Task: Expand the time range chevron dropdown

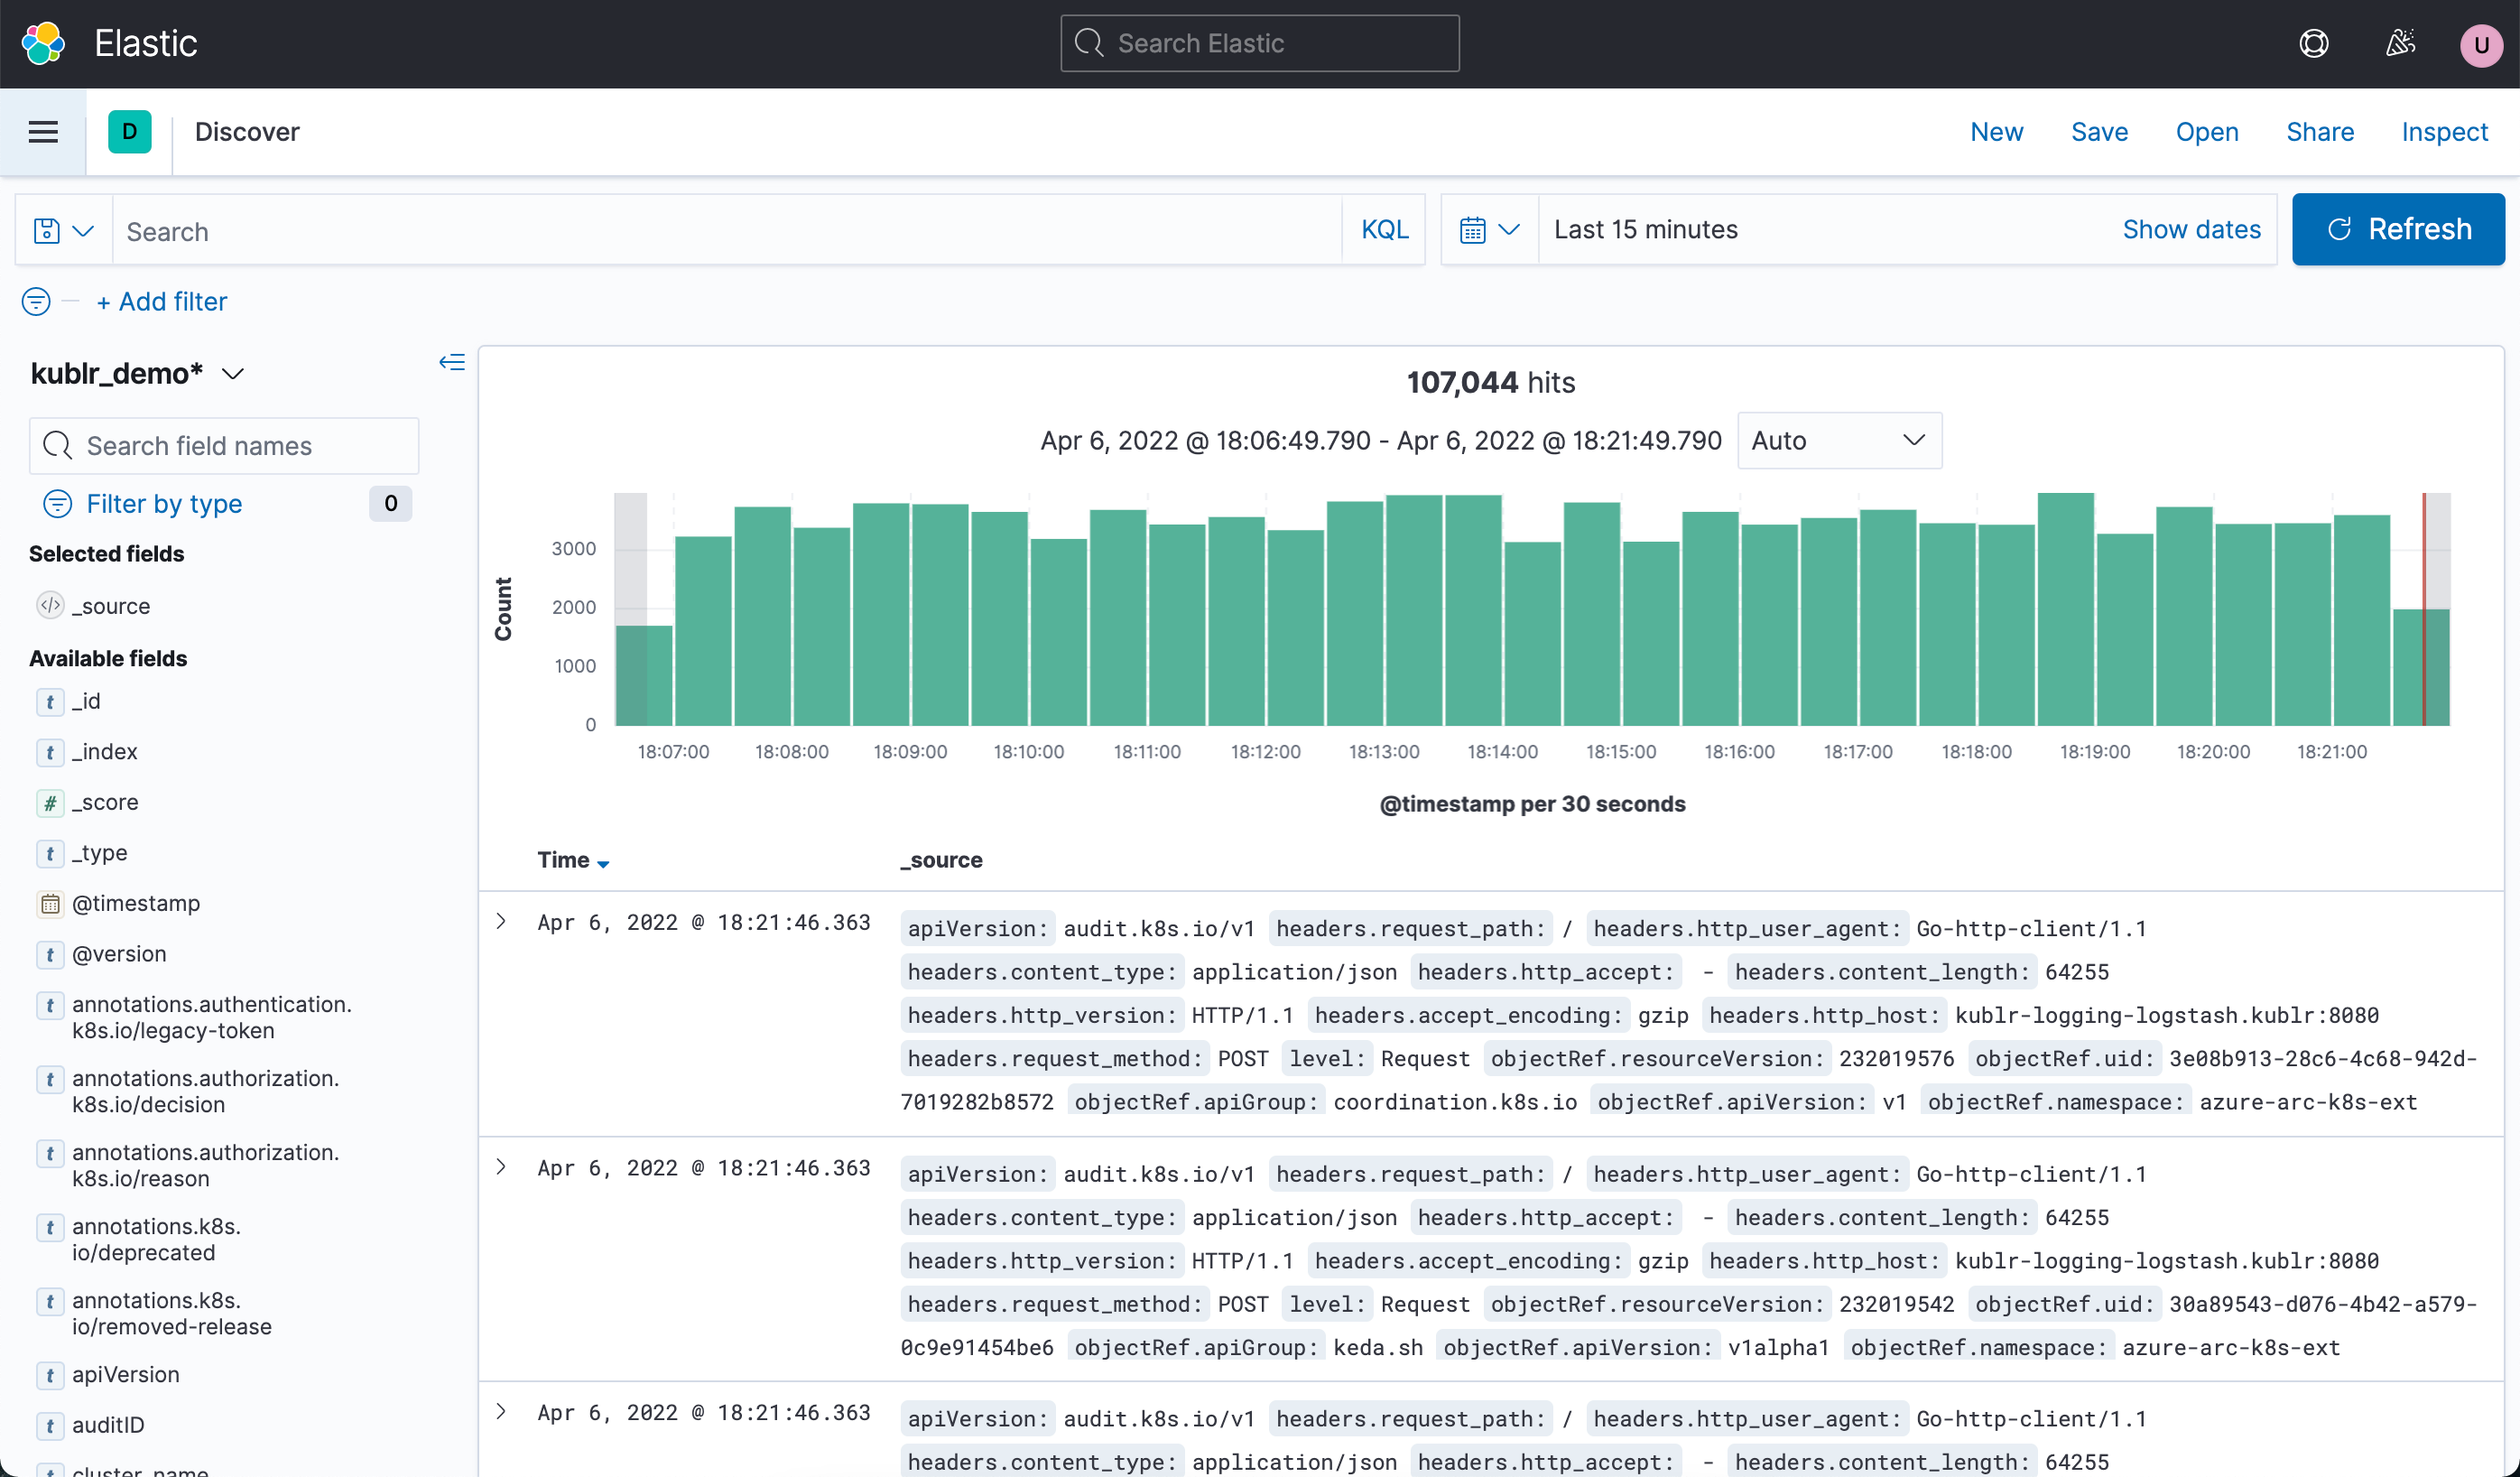Action: point(1509,228)
